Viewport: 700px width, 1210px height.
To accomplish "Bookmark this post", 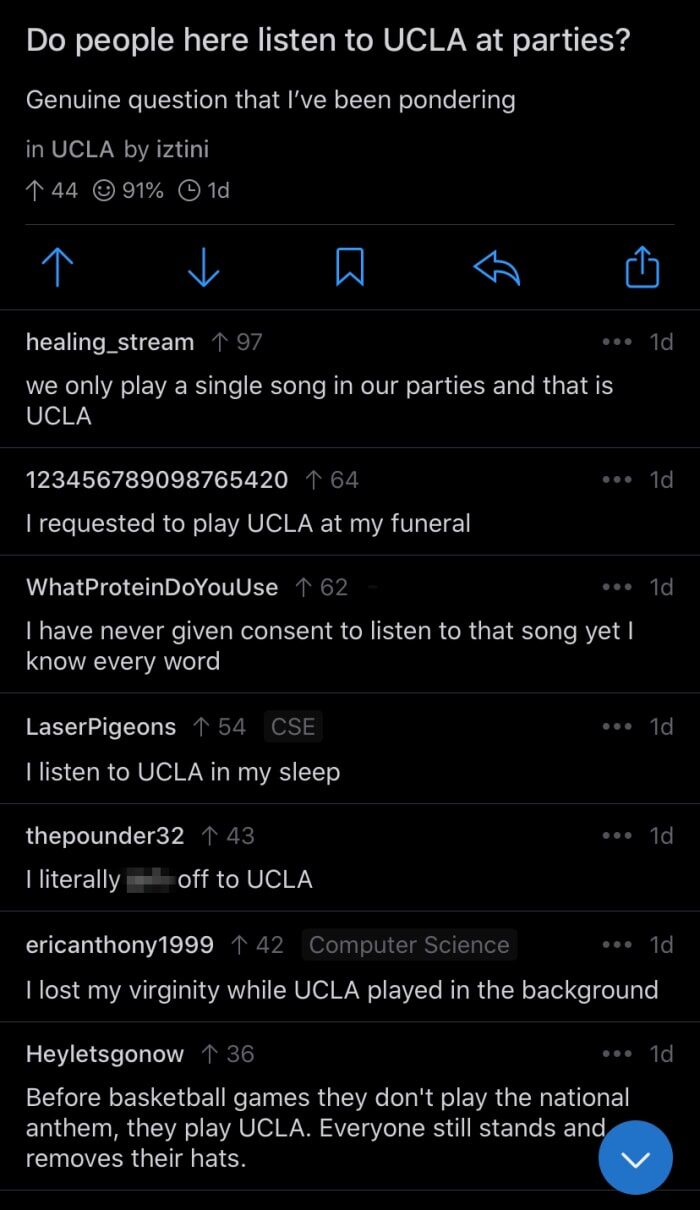I will coord(349,267).
